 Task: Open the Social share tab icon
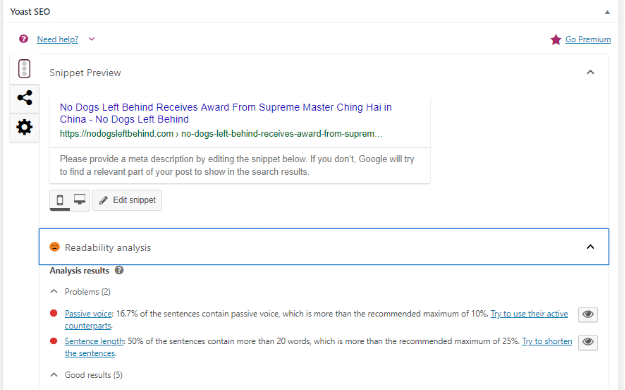(24, 98)
